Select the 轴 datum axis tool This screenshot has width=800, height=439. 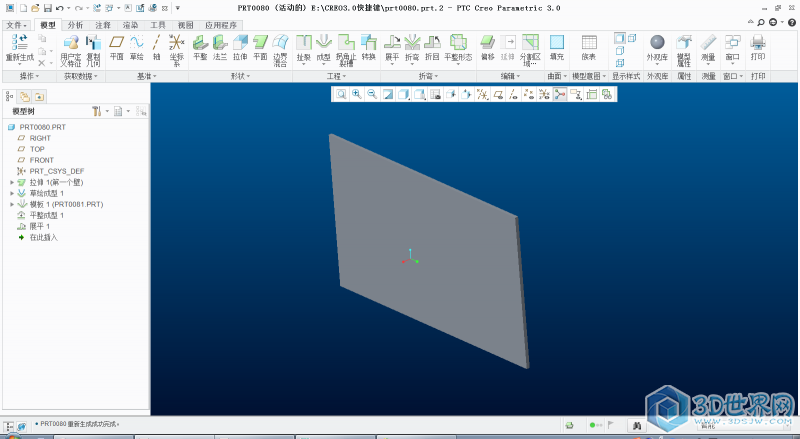(157, 47)
